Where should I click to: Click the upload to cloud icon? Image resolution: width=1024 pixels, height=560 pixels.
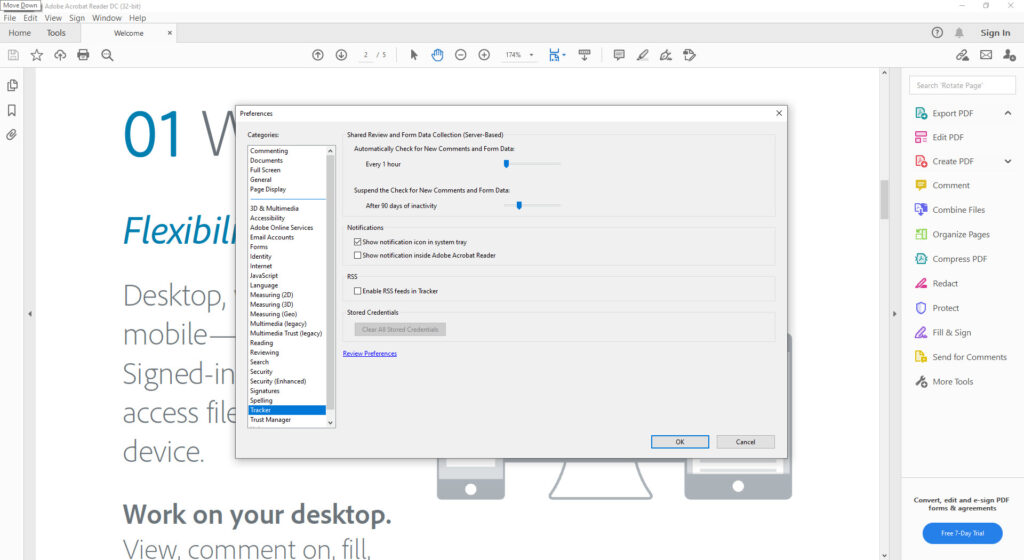point(60,55)
